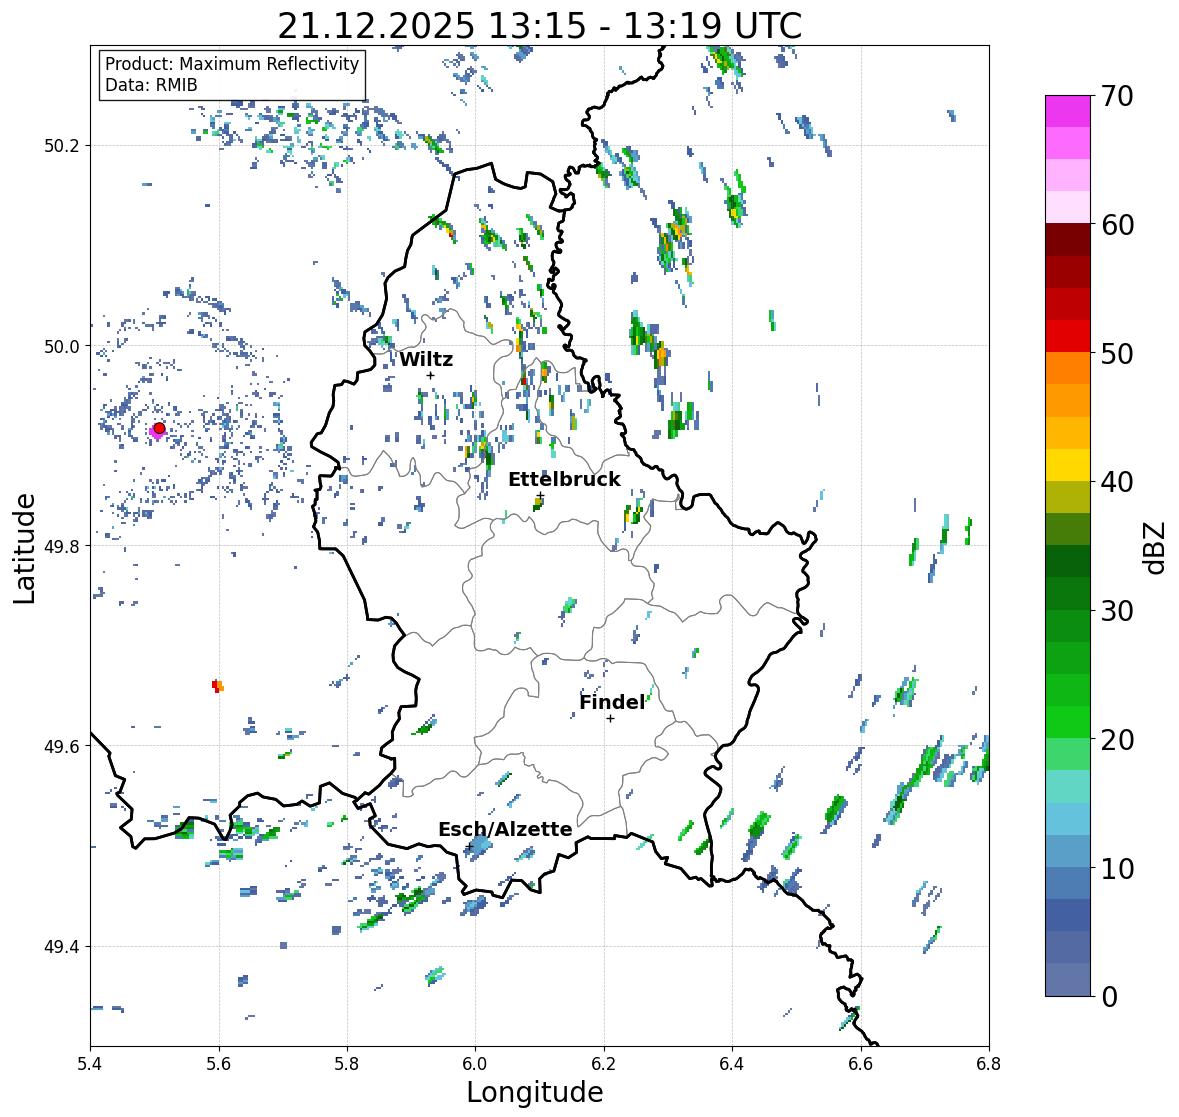Click the colorbar tick label 0
Image resolution: width=1179 pixels, height=1117 pixels.
(x=1110, y=997)
